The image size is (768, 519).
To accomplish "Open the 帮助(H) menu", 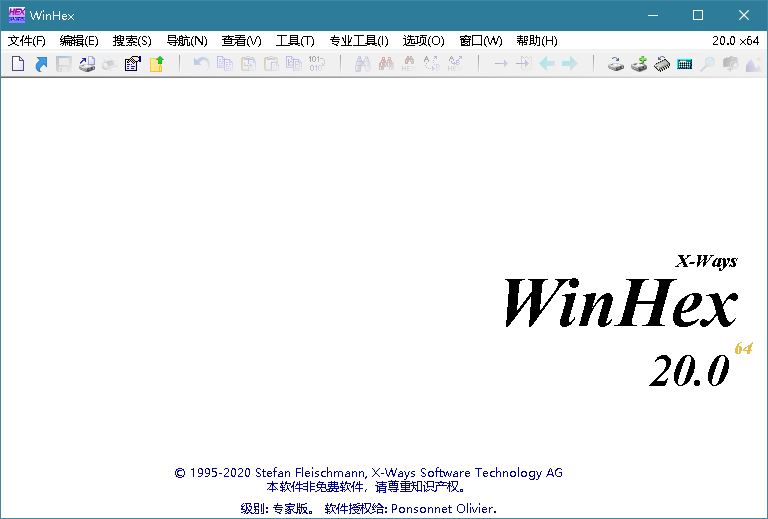I will click(x=537, y=41).
